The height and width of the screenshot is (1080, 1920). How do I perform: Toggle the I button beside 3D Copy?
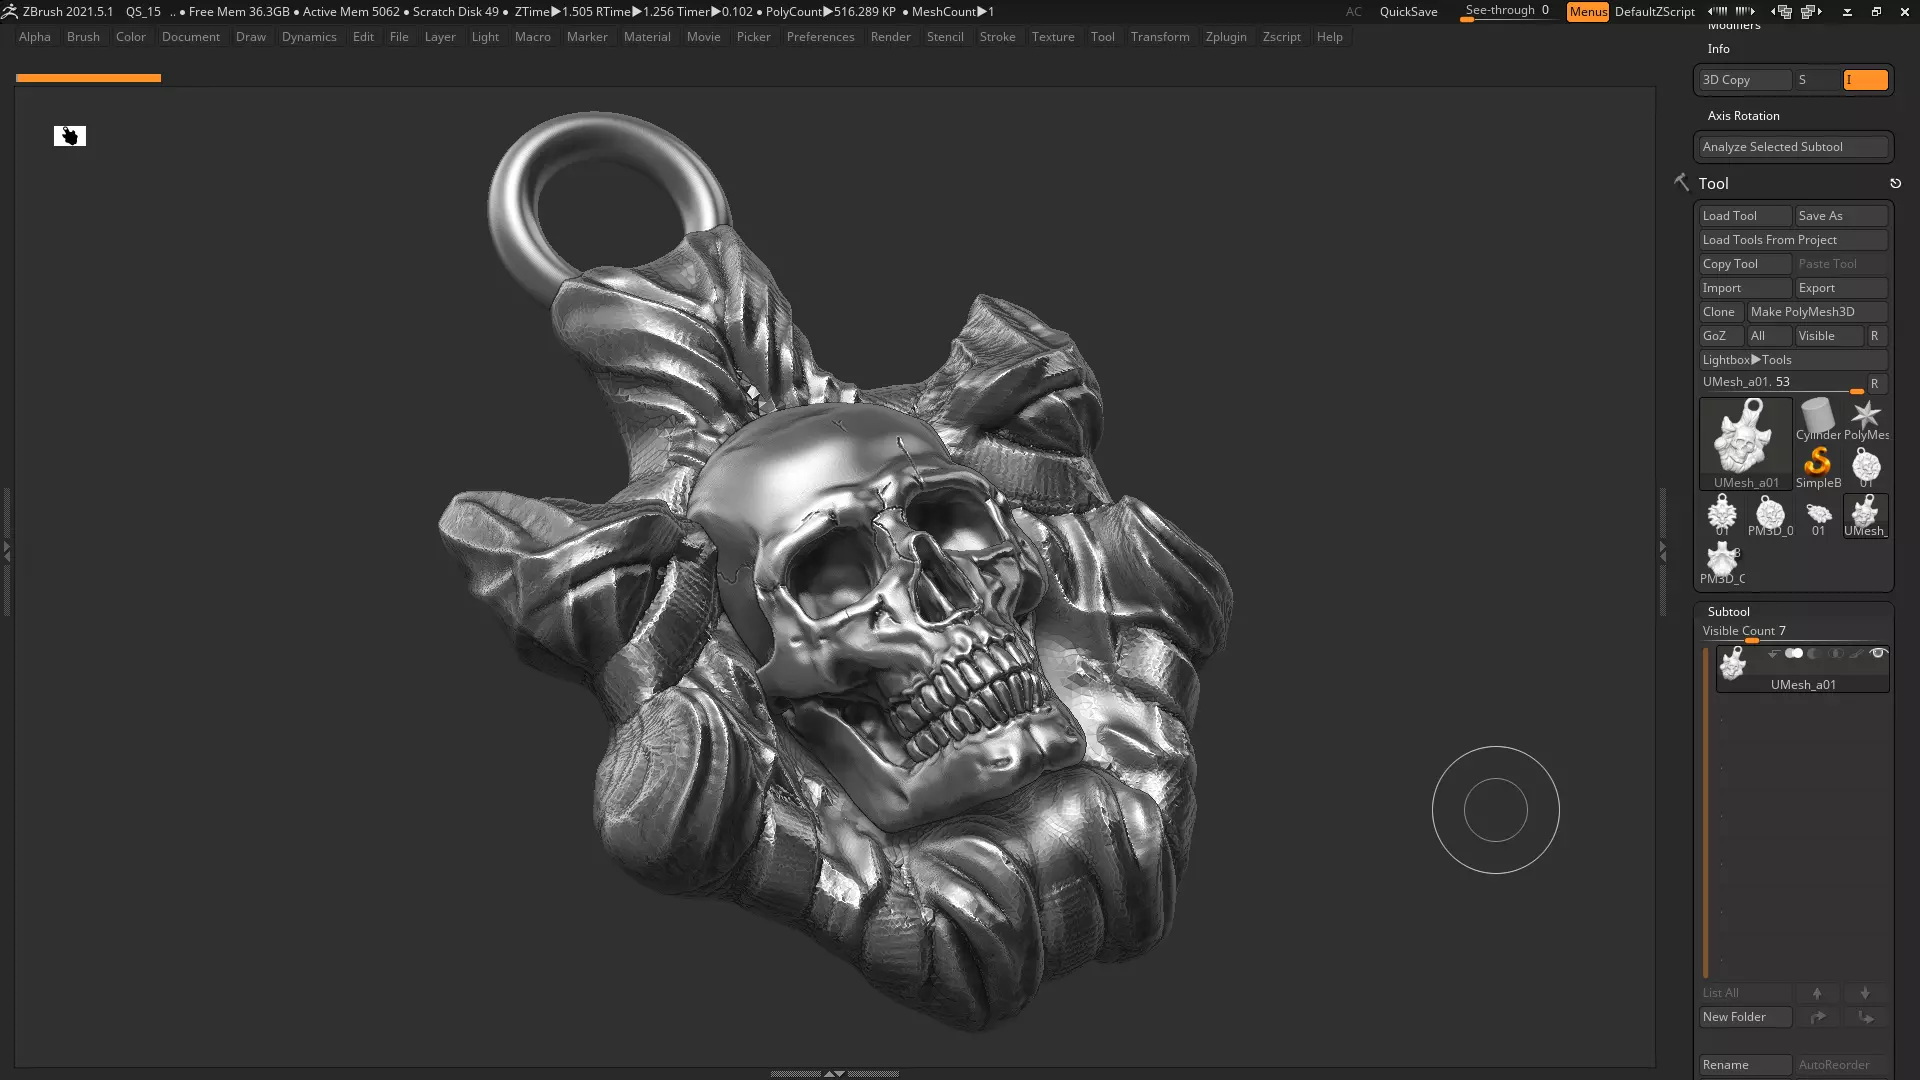1866,80
